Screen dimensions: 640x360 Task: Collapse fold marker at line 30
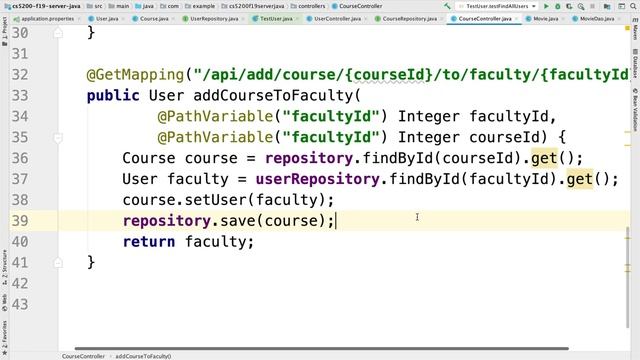[58, 33]
